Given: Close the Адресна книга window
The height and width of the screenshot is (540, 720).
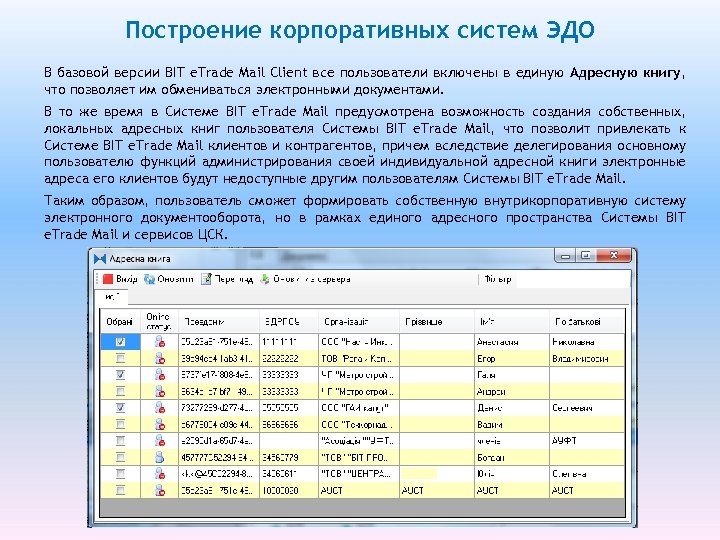Looking at the screenshot, I should coord(614,255).
